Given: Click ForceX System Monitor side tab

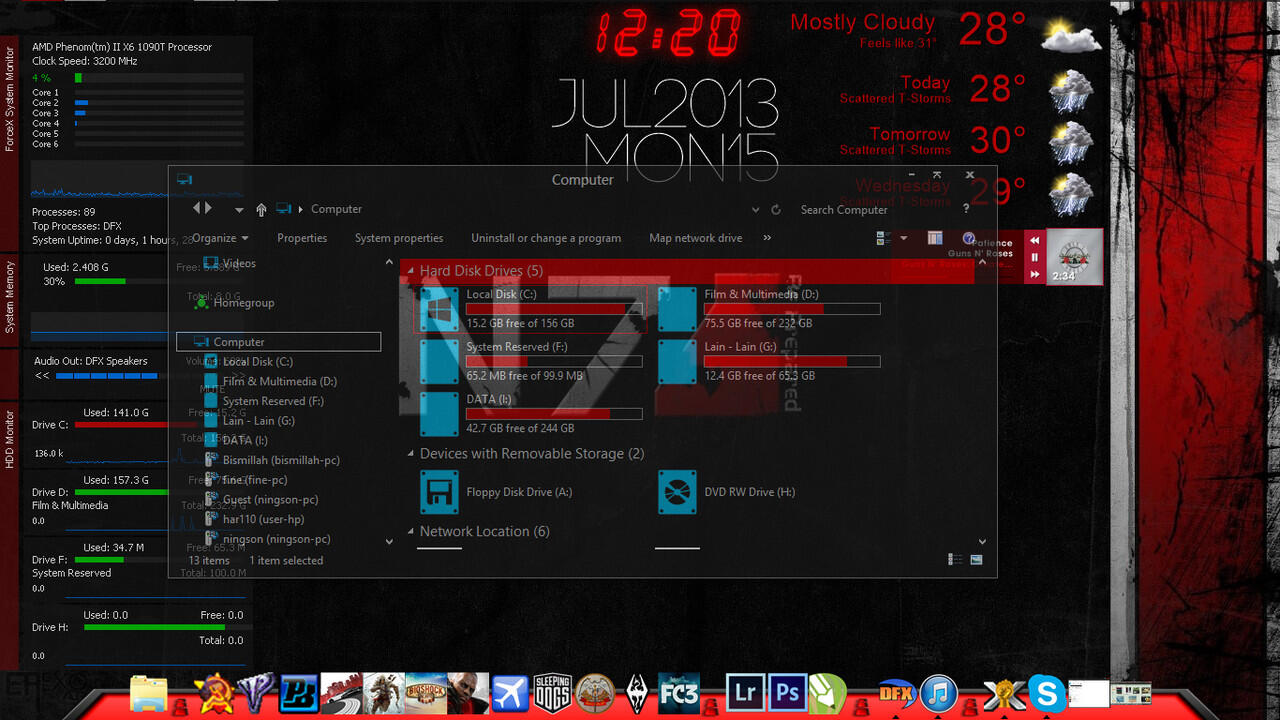Looking at the screenshot, I should coord(10,97).
